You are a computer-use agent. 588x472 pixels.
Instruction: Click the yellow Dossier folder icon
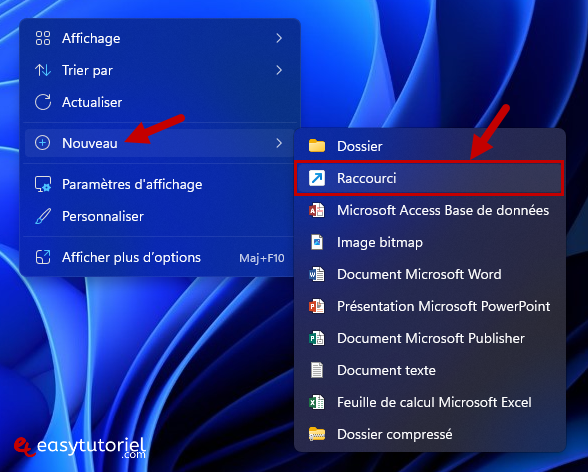317,145
